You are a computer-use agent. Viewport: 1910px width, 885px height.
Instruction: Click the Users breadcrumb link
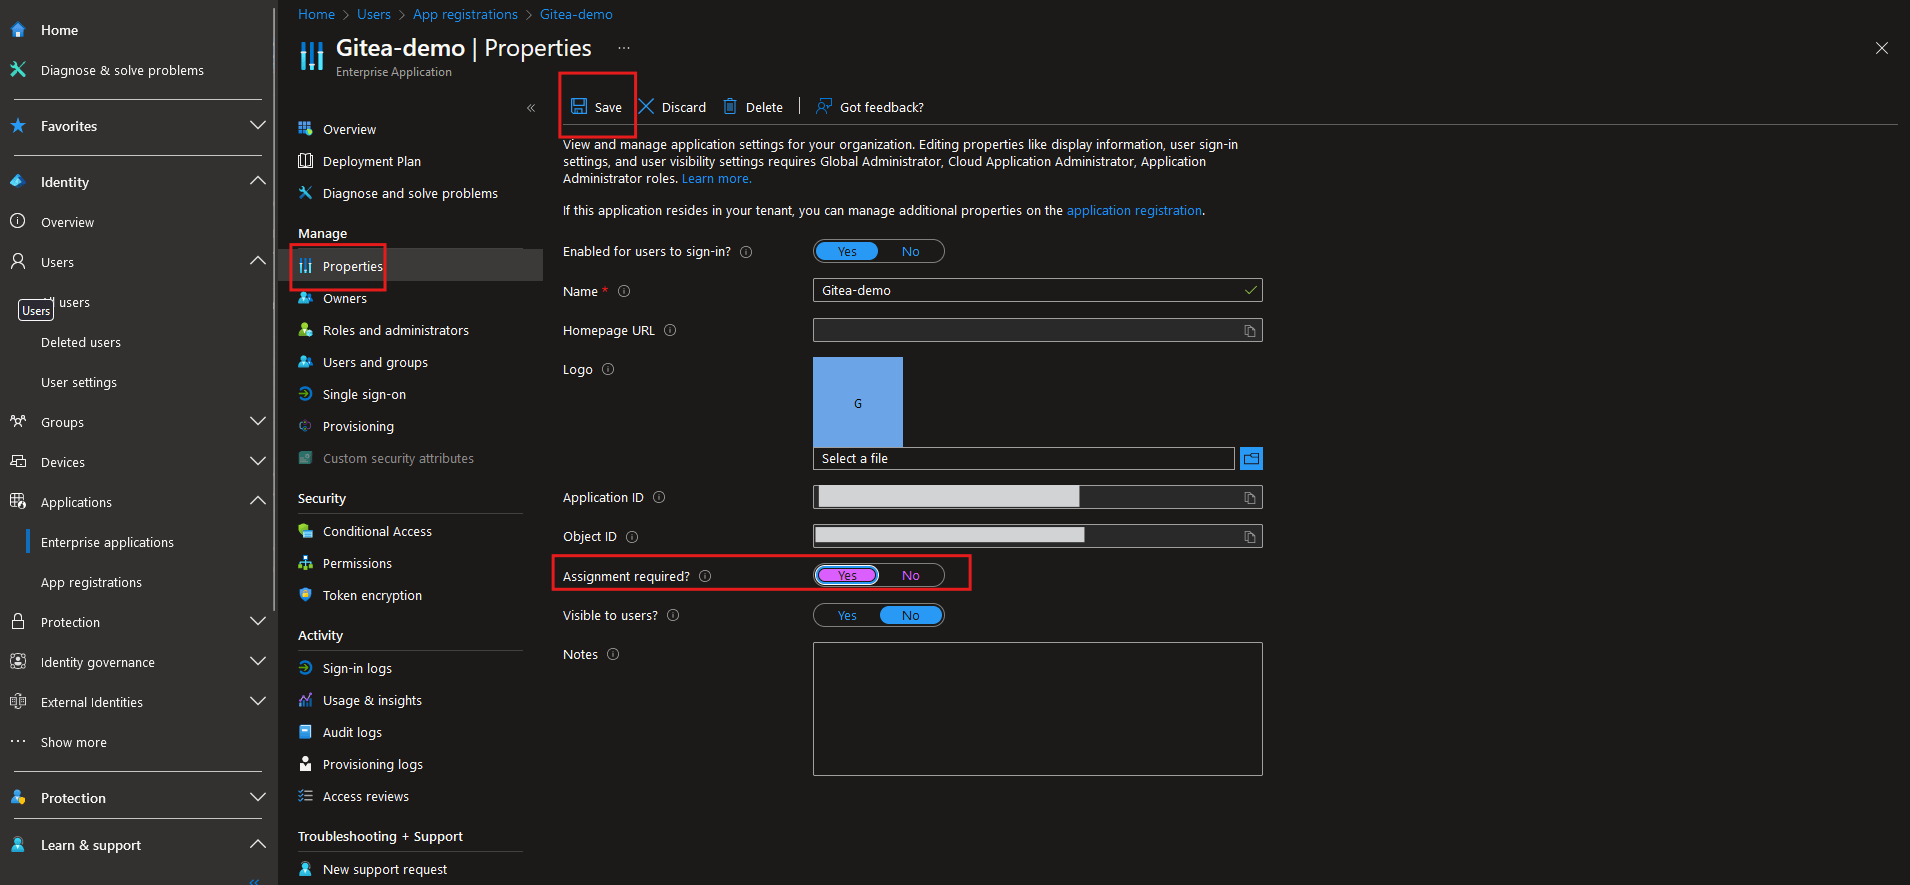click(374, 14)
